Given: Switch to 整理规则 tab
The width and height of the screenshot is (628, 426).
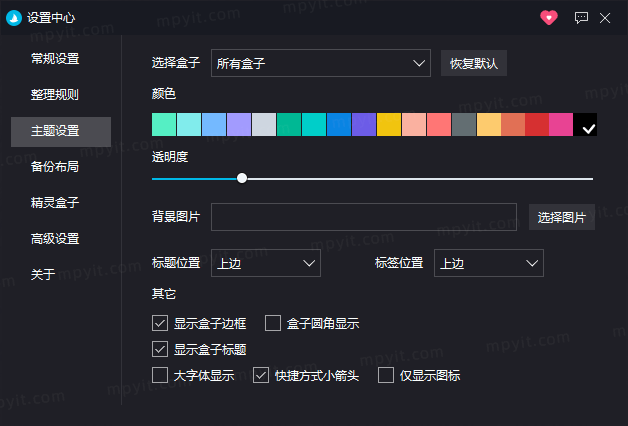Looking at the screenshot, I should (x=55, y=95).
